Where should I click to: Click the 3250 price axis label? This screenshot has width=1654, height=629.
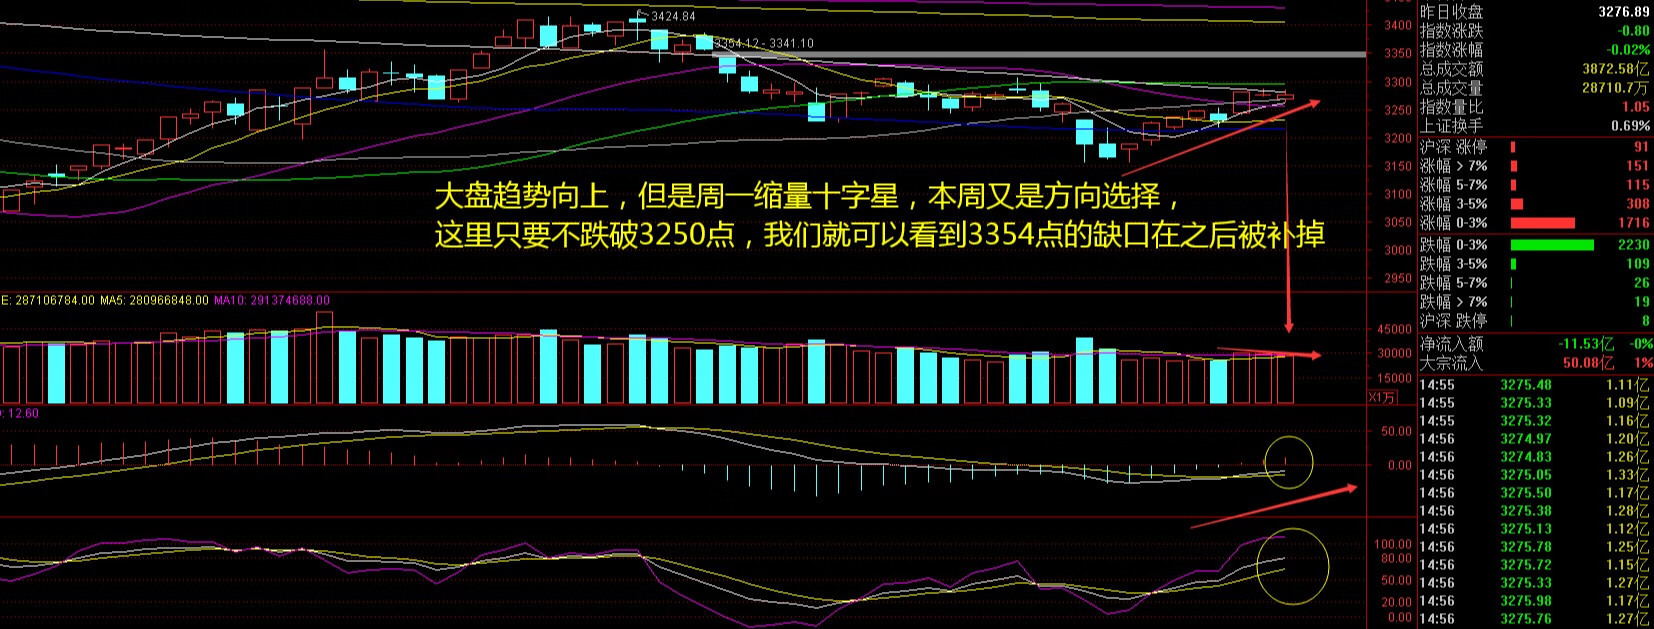pyautogui.click(x=1398, y=111)
